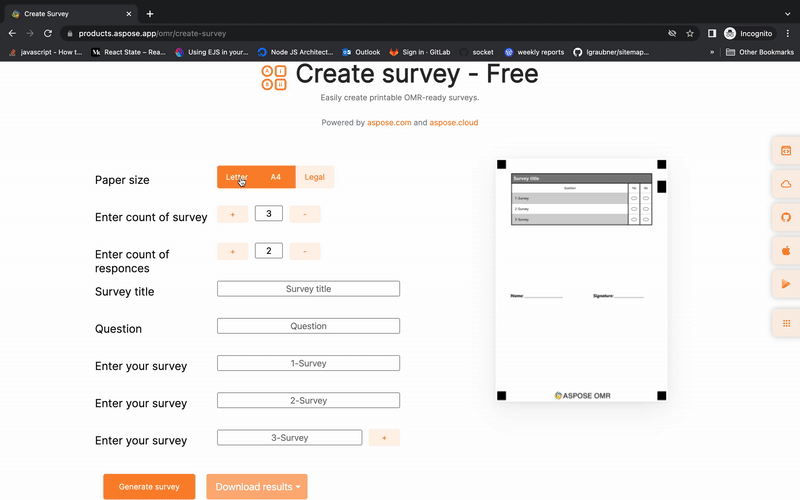Click the Apple icon in right sidebar

[786, 251]
